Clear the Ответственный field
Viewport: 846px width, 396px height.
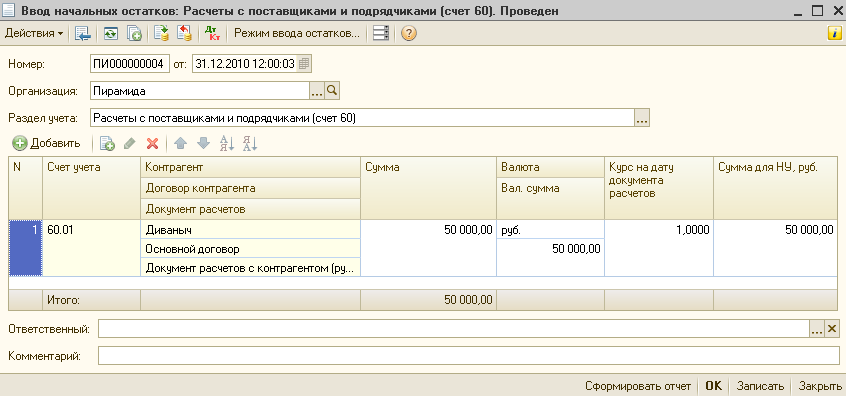(833, 329)
